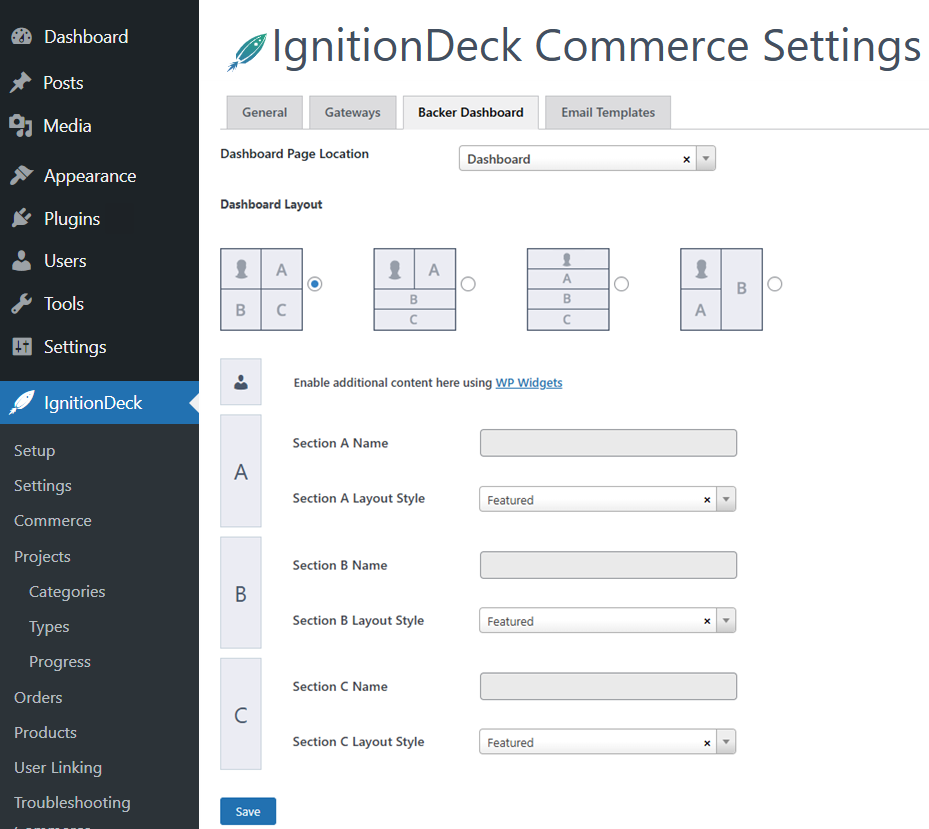This screenshot has height=829, width=929.
Task: Clear Section C Layout Style with x
Action: [x=707, y=743]
